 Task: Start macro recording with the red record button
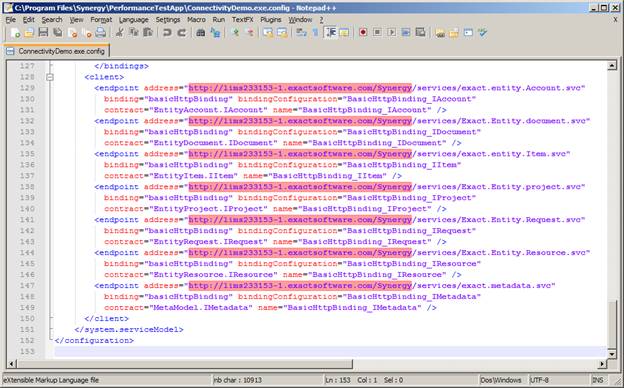click(x=363, y=33)
